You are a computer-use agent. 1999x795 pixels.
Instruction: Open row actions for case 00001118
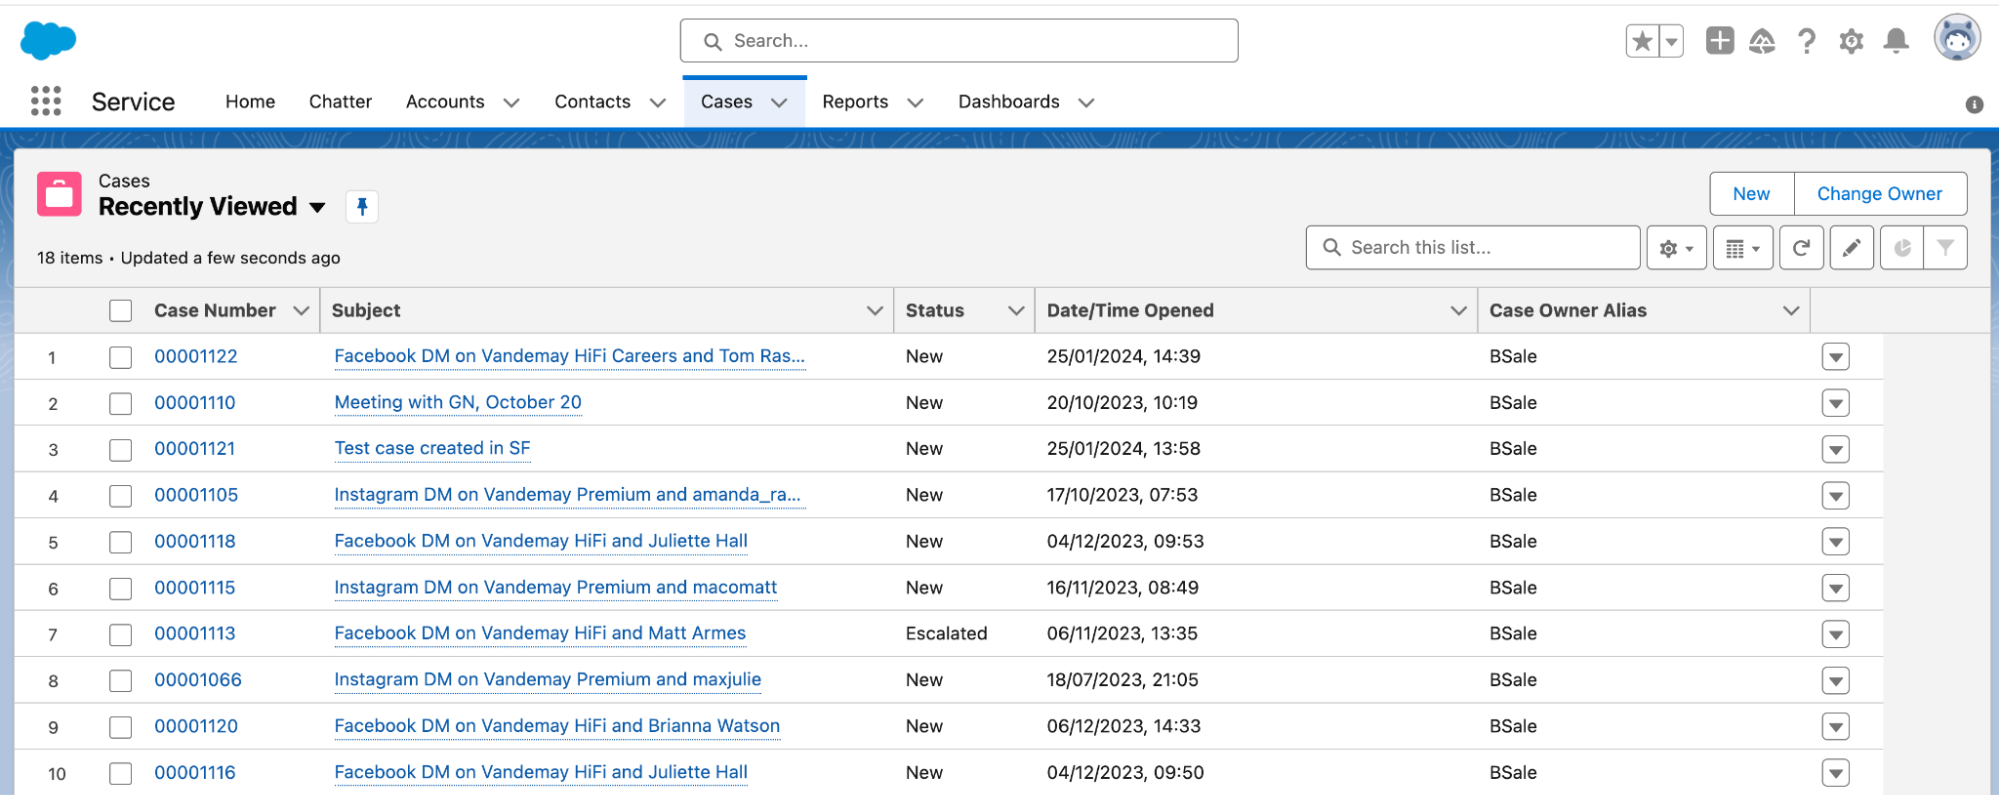coord(1835,542)
